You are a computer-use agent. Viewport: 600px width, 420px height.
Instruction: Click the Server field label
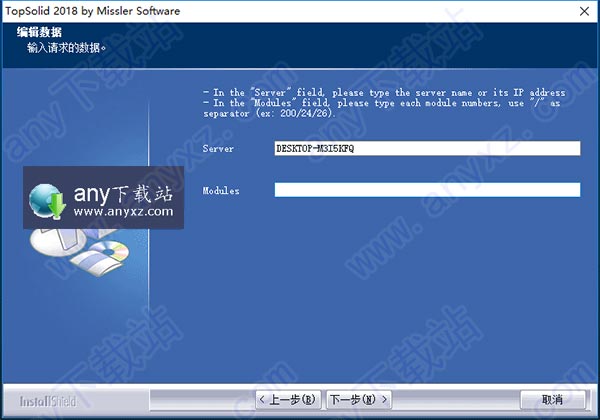[217, 148]
